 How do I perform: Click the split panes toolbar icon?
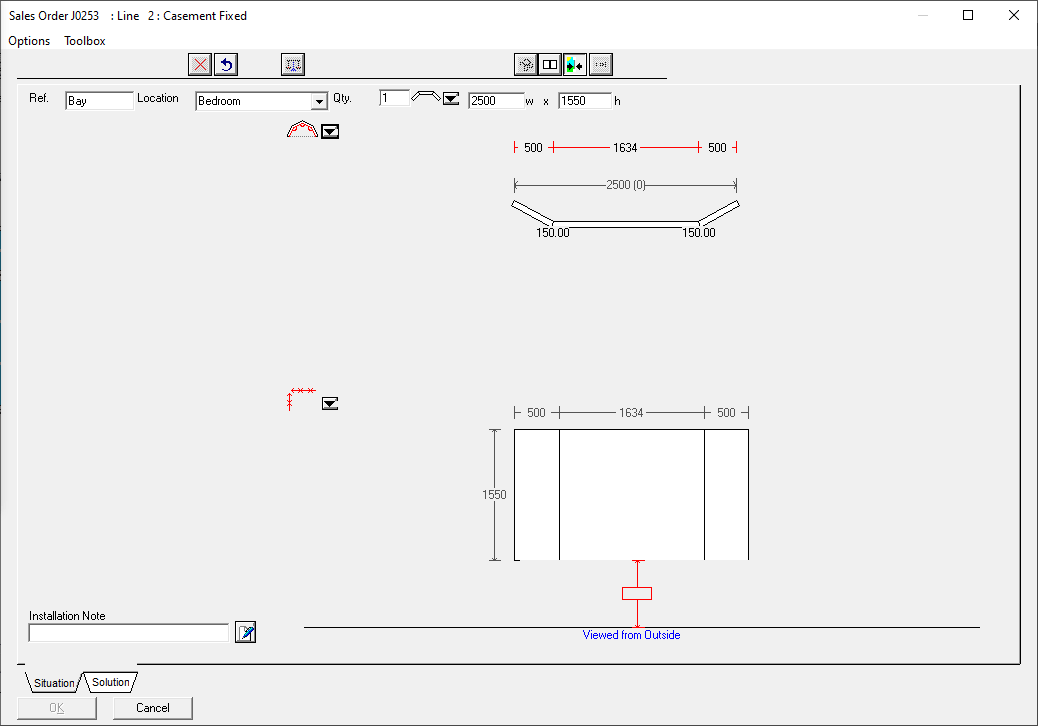click(550, 65)
